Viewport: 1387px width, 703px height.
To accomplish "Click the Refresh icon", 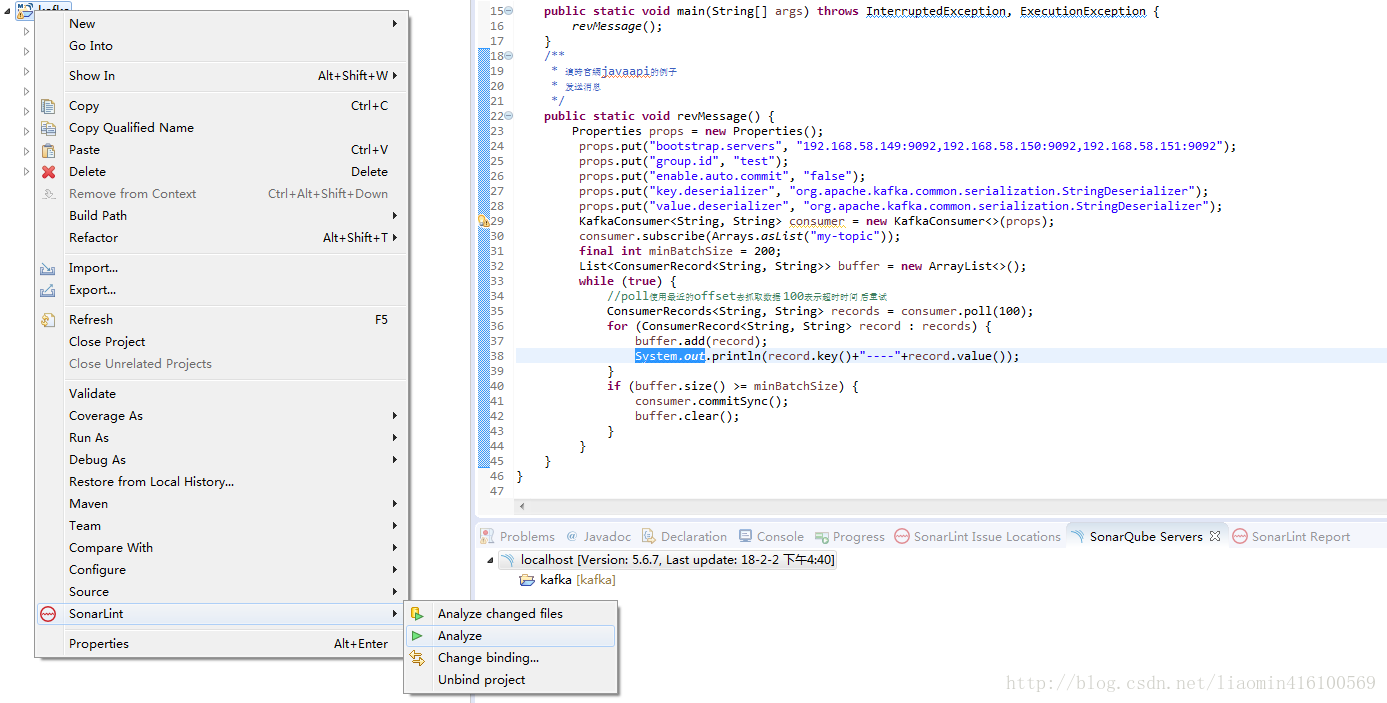I will pyautogui.click(x=48, y=320).
